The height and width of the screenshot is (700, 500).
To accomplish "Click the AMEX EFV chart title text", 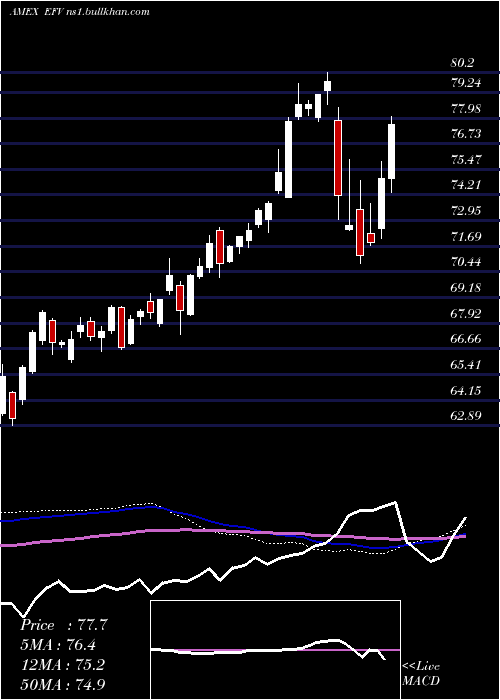I will click(x=79, y=12).
